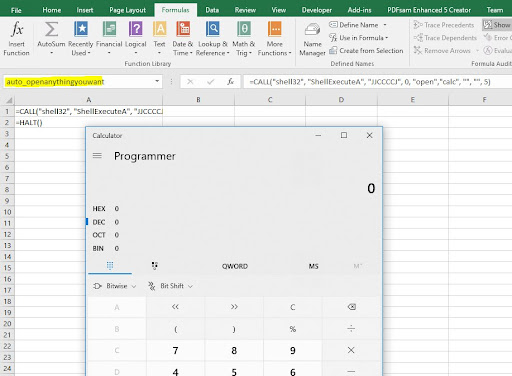This screenshot has width=512, height=376.
Task: Open Date & Time functions
Action: [183, 38]
